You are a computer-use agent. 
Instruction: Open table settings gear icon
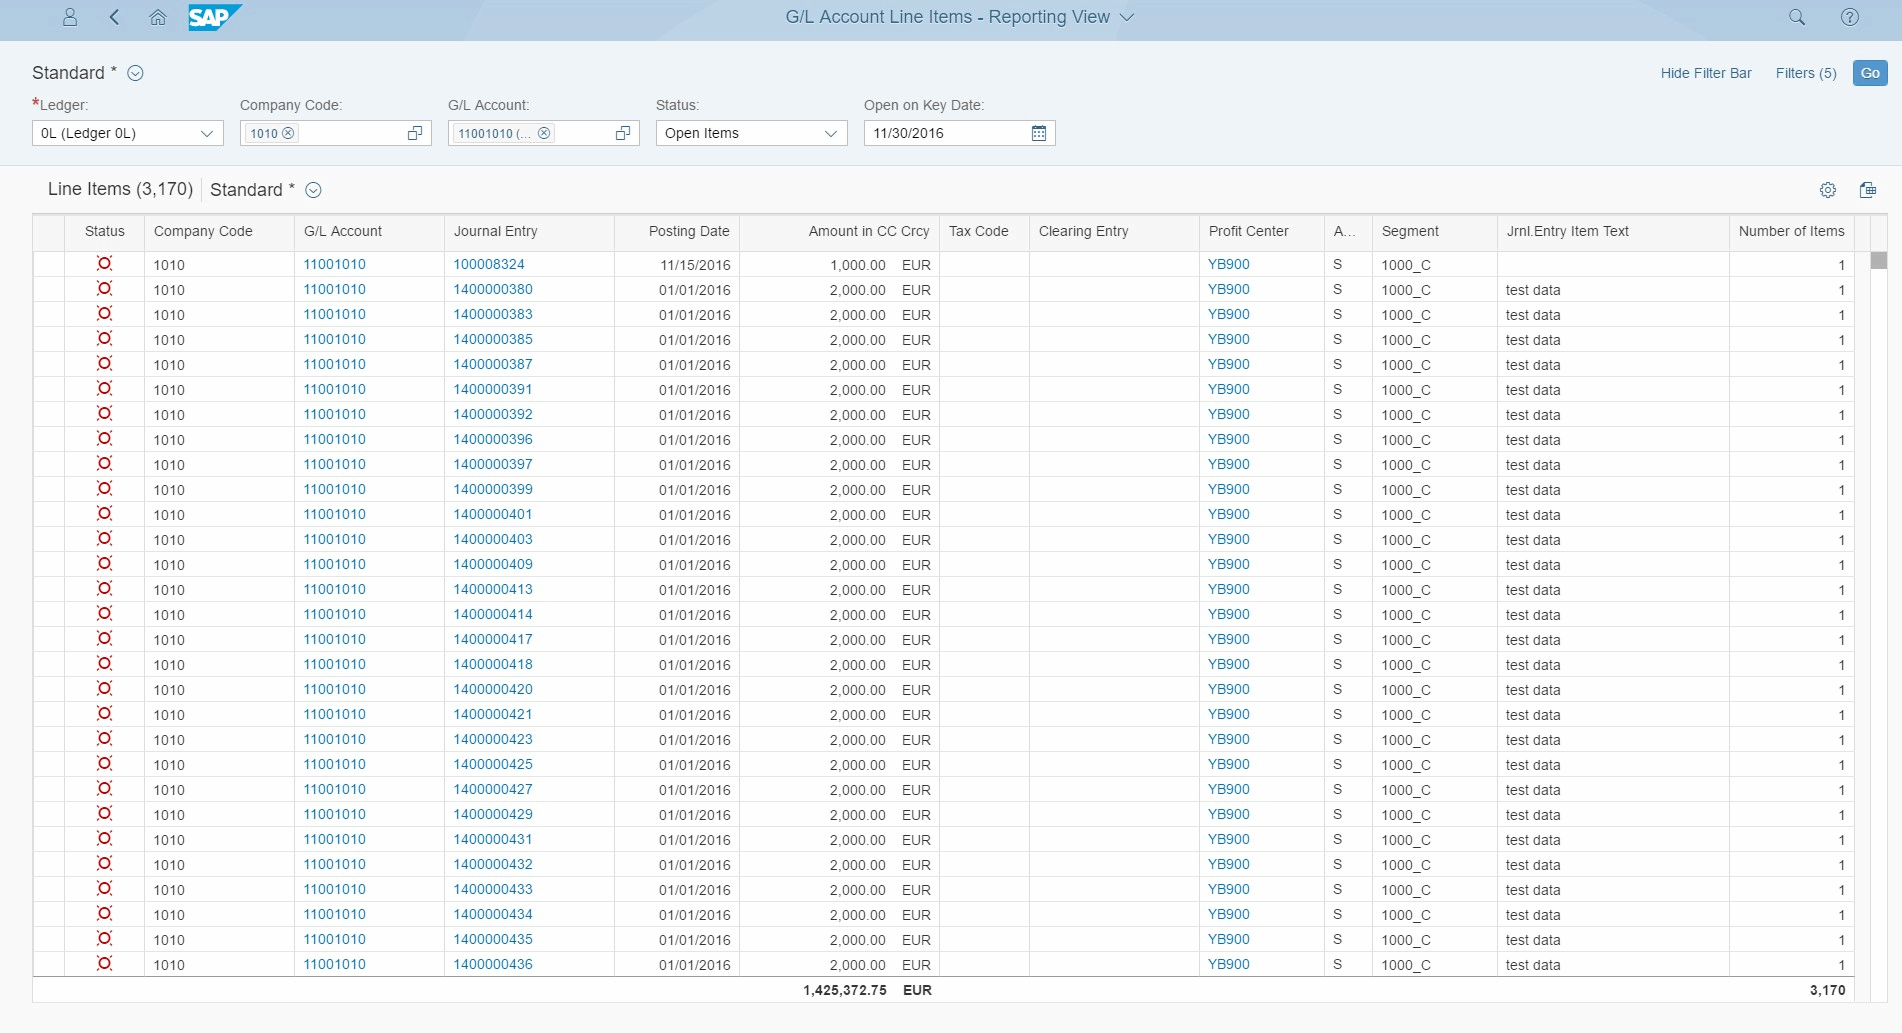pos(1827,190)
